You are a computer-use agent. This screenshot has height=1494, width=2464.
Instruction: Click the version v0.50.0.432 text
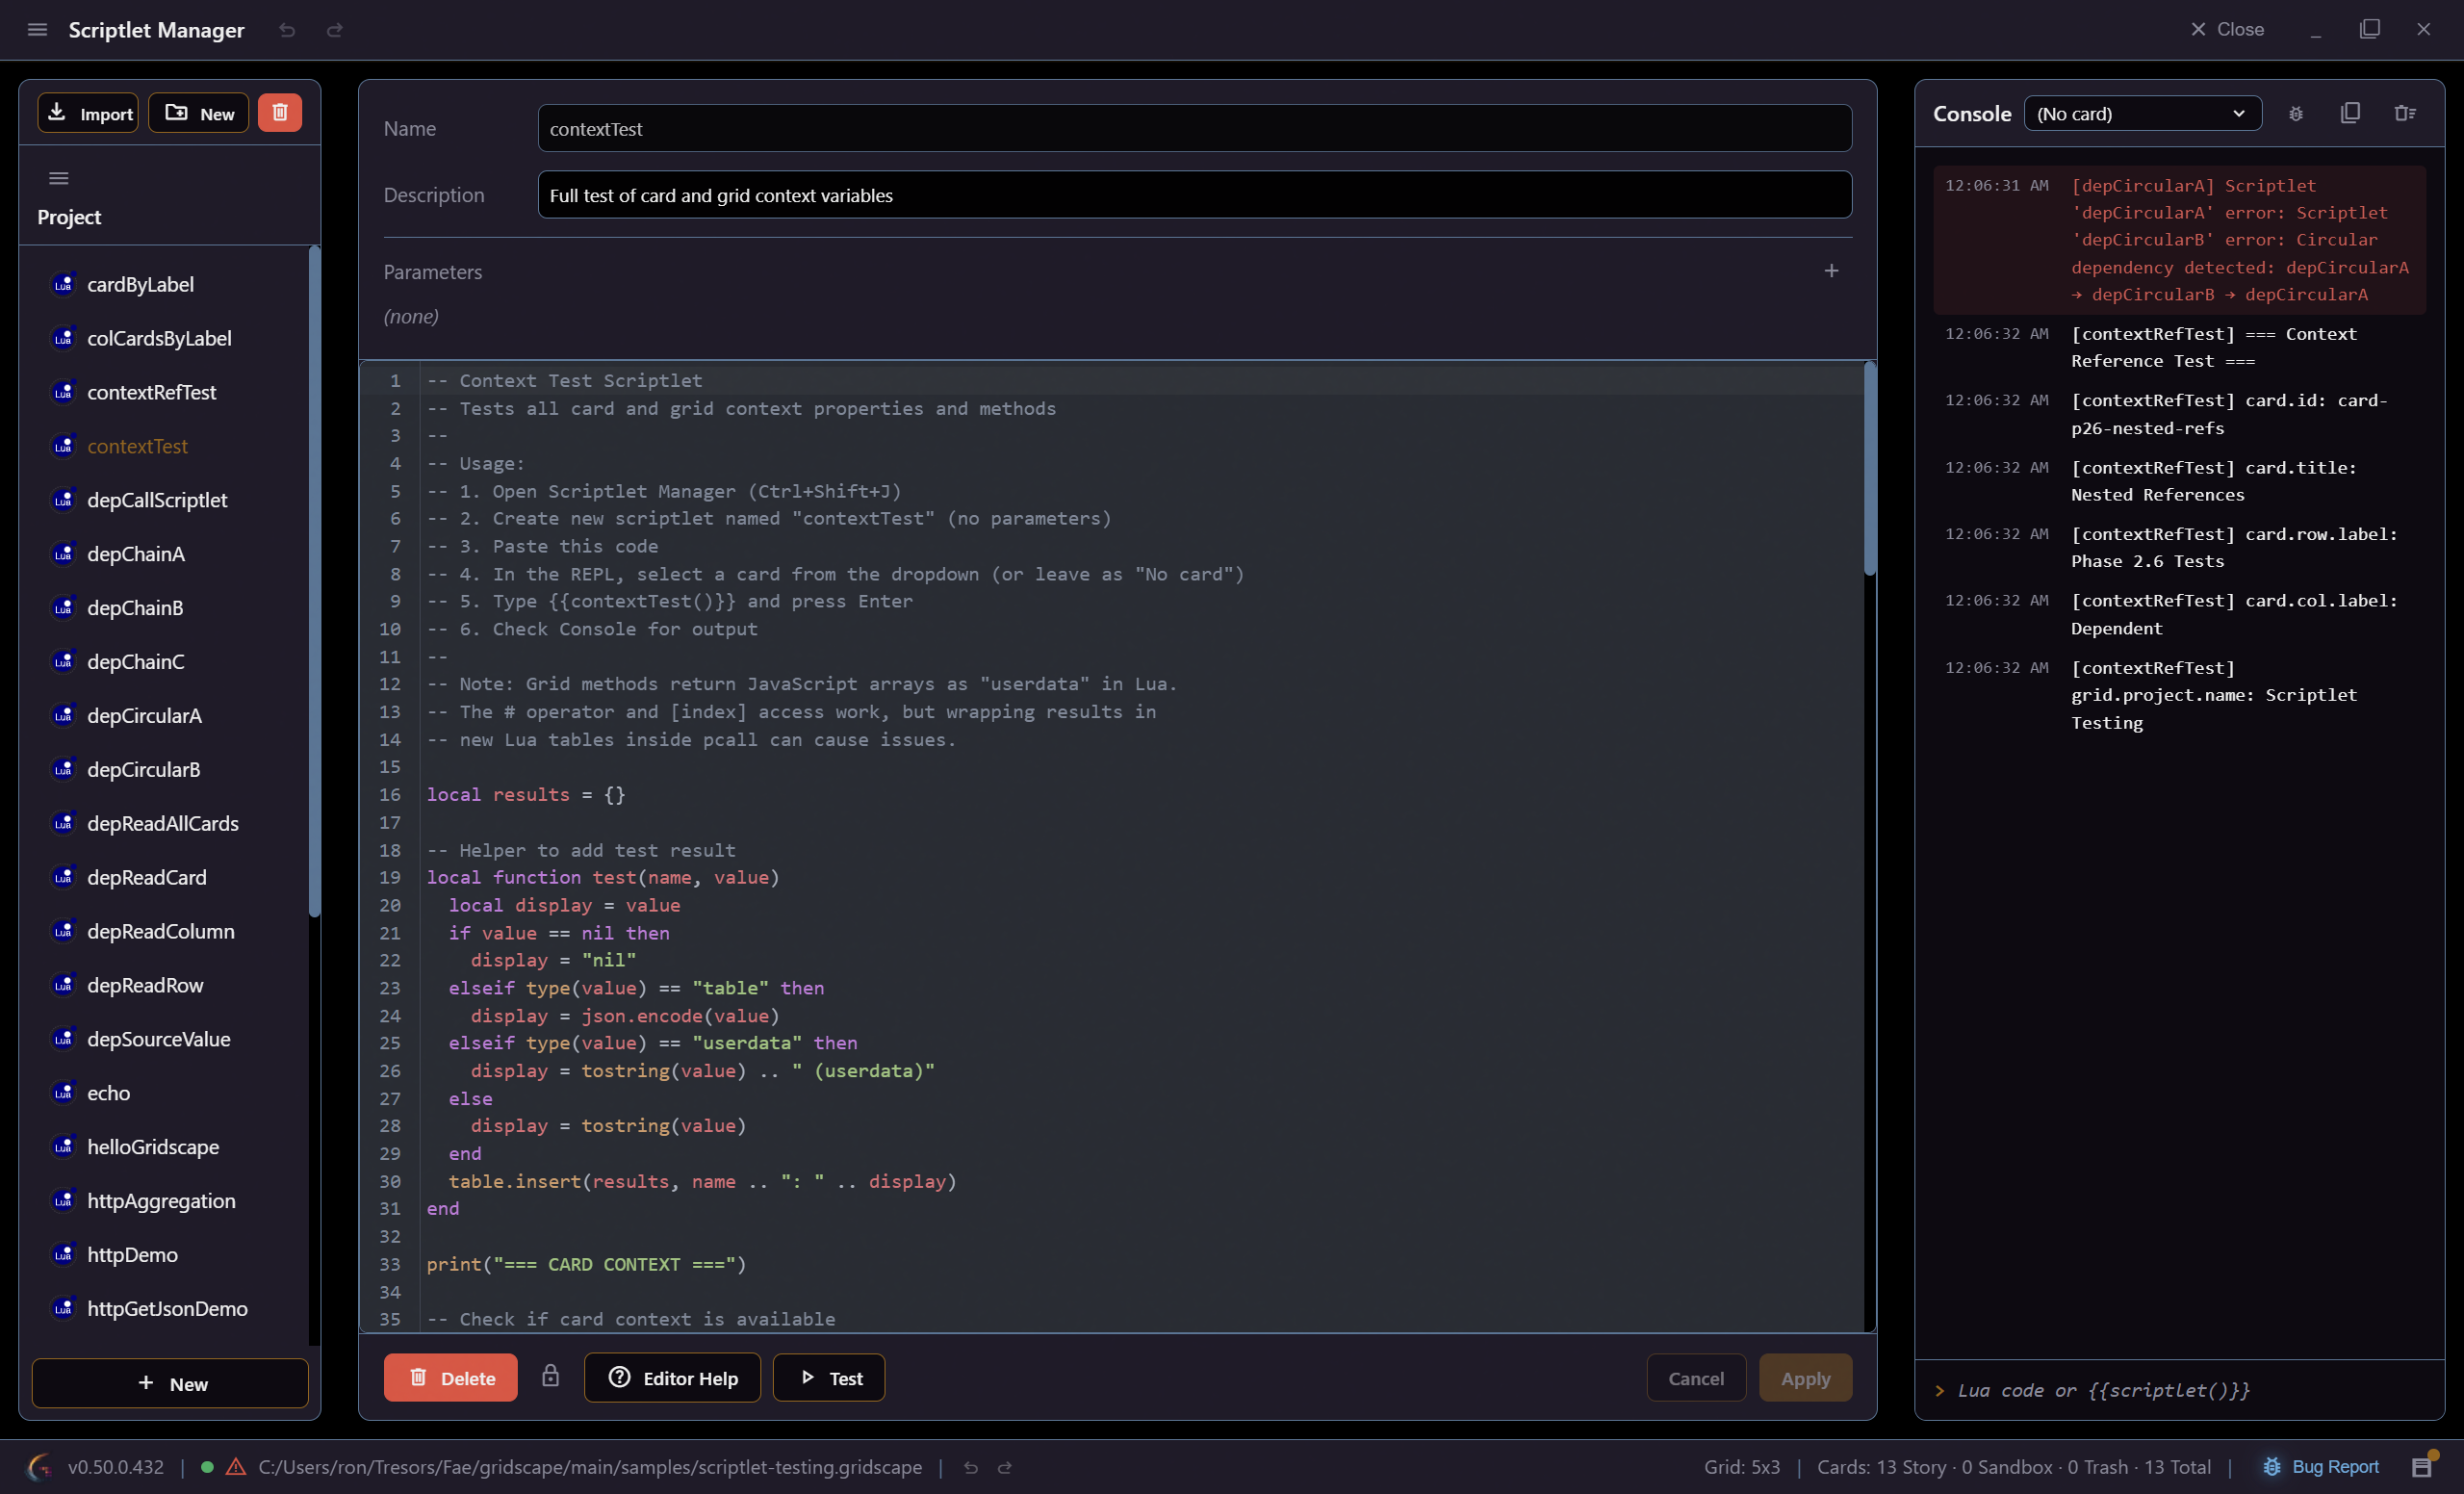pyautogui.click(x=116, y=1467)
